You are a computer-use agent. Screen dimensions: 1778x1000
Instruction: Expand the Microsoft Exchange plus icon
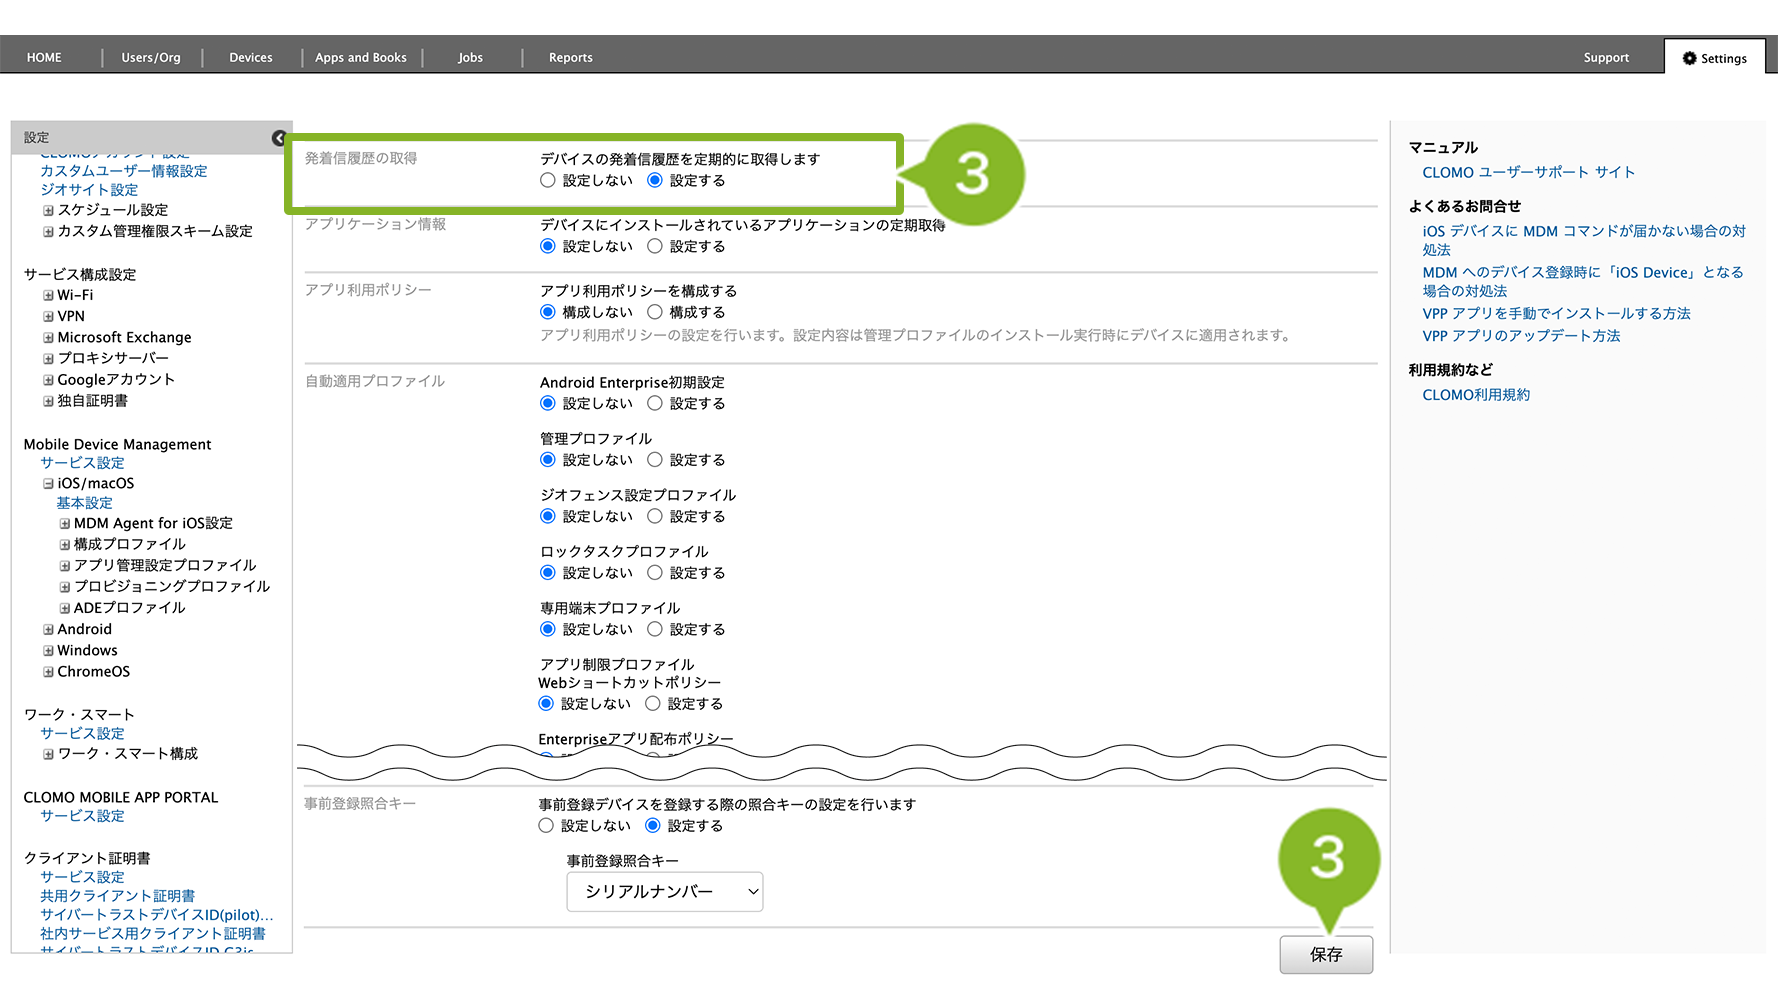pyautogui.click(x=48, y=338)
